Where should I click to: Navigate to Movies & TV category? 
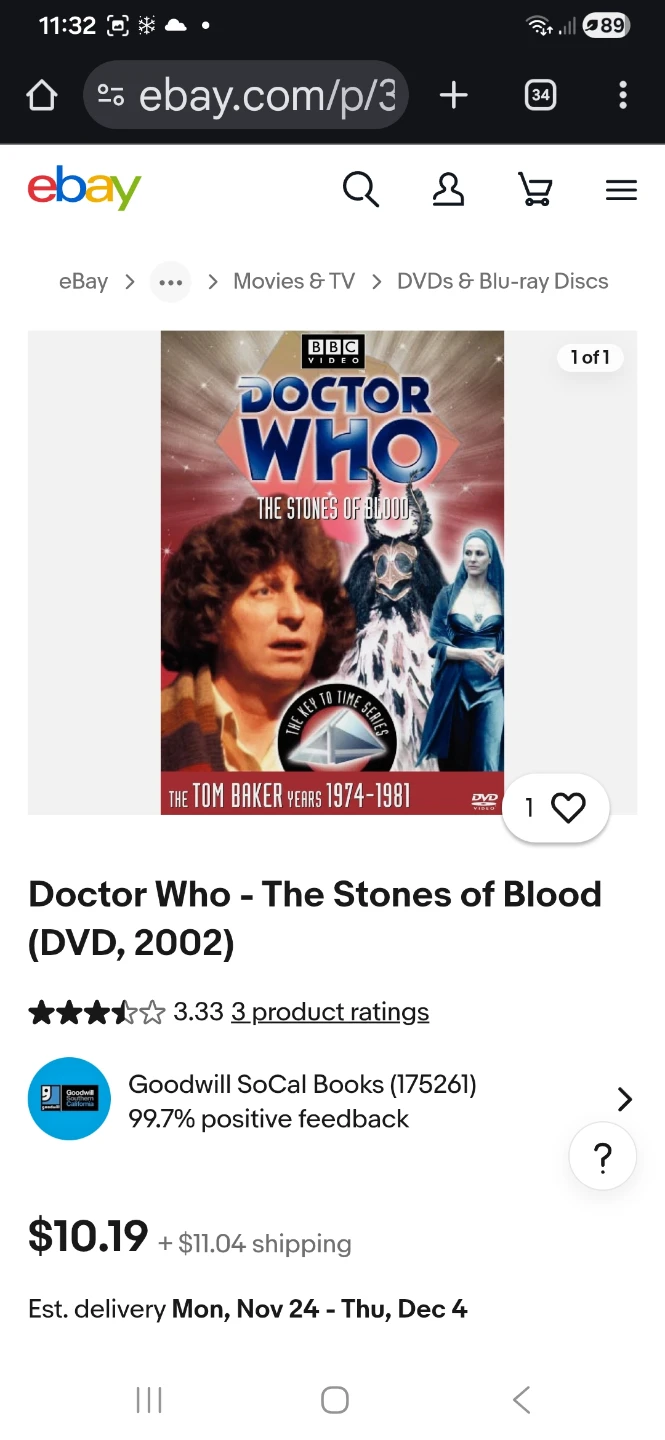pyautogui.click(x=293, y=281)
